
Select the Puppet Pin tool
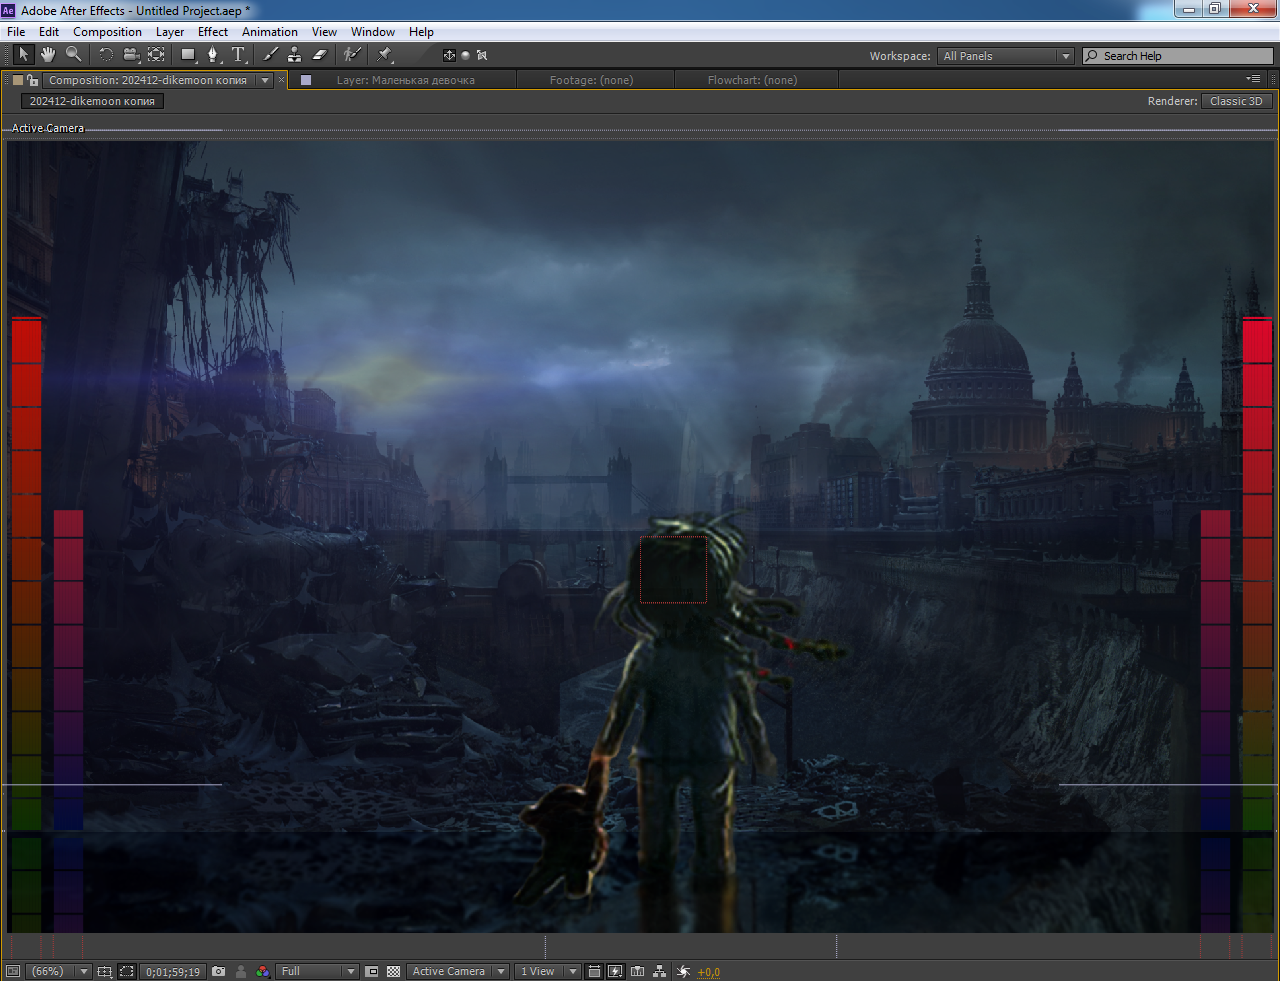385,55
